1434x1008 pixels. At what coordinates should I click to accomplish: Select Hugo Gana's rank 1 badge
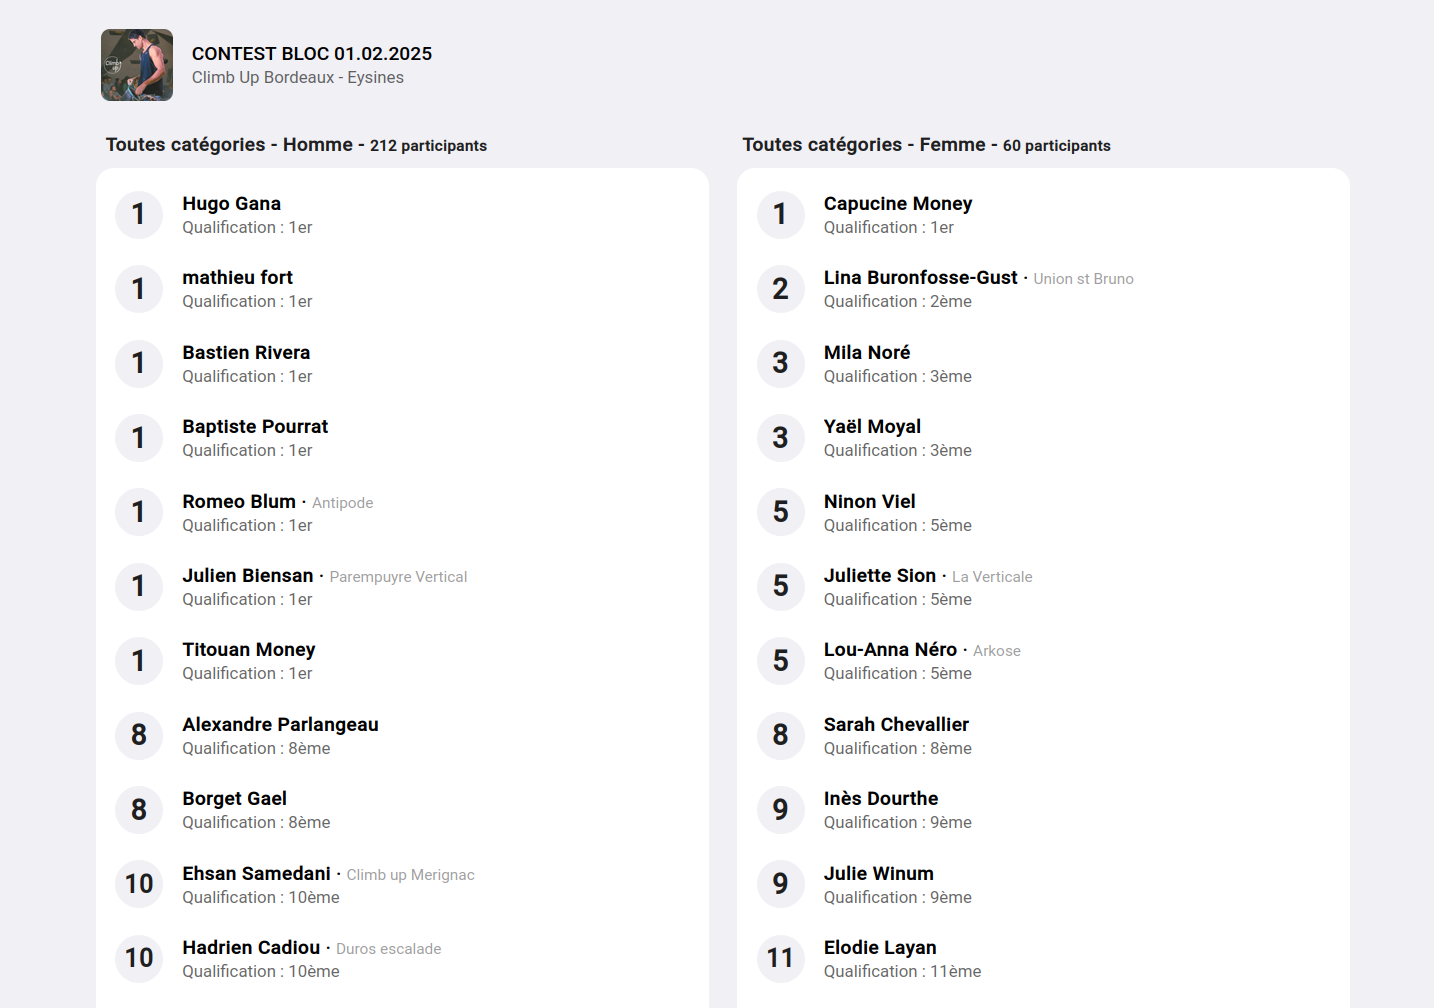click(139, 215)
